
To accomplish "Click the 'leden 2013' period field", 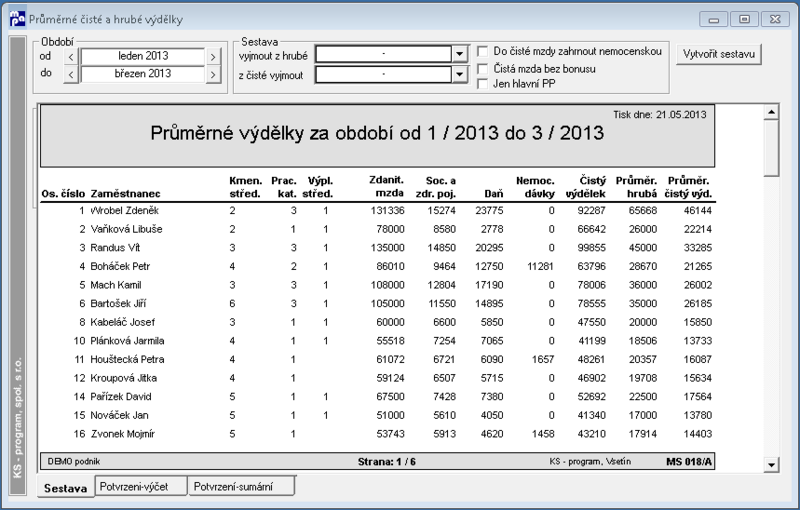I will click(143, 56).
